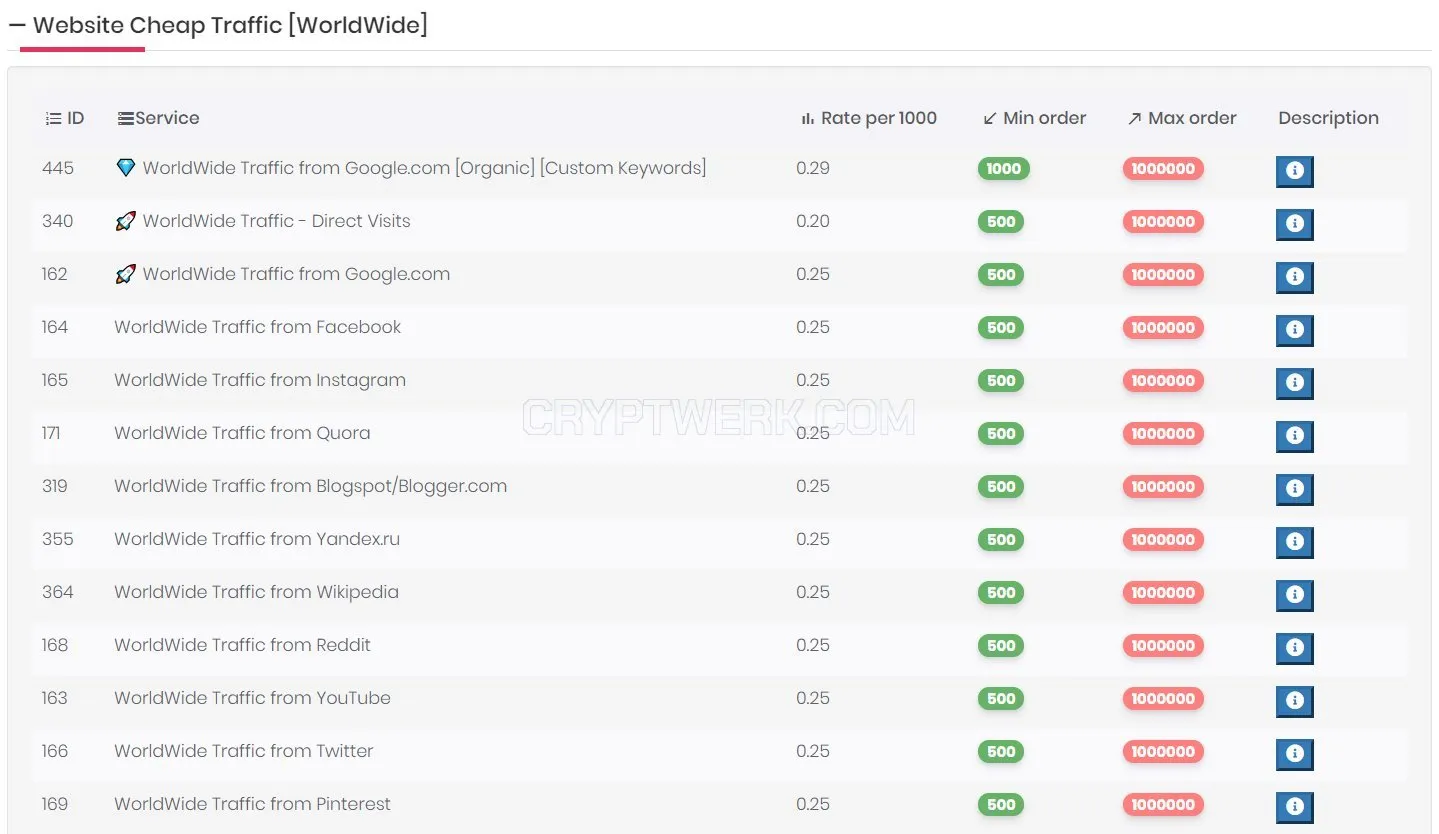Select 'WorldWide Traffic - Direct Visits' service name
This screenshot has width=1439, height=834.
point(276,221)
